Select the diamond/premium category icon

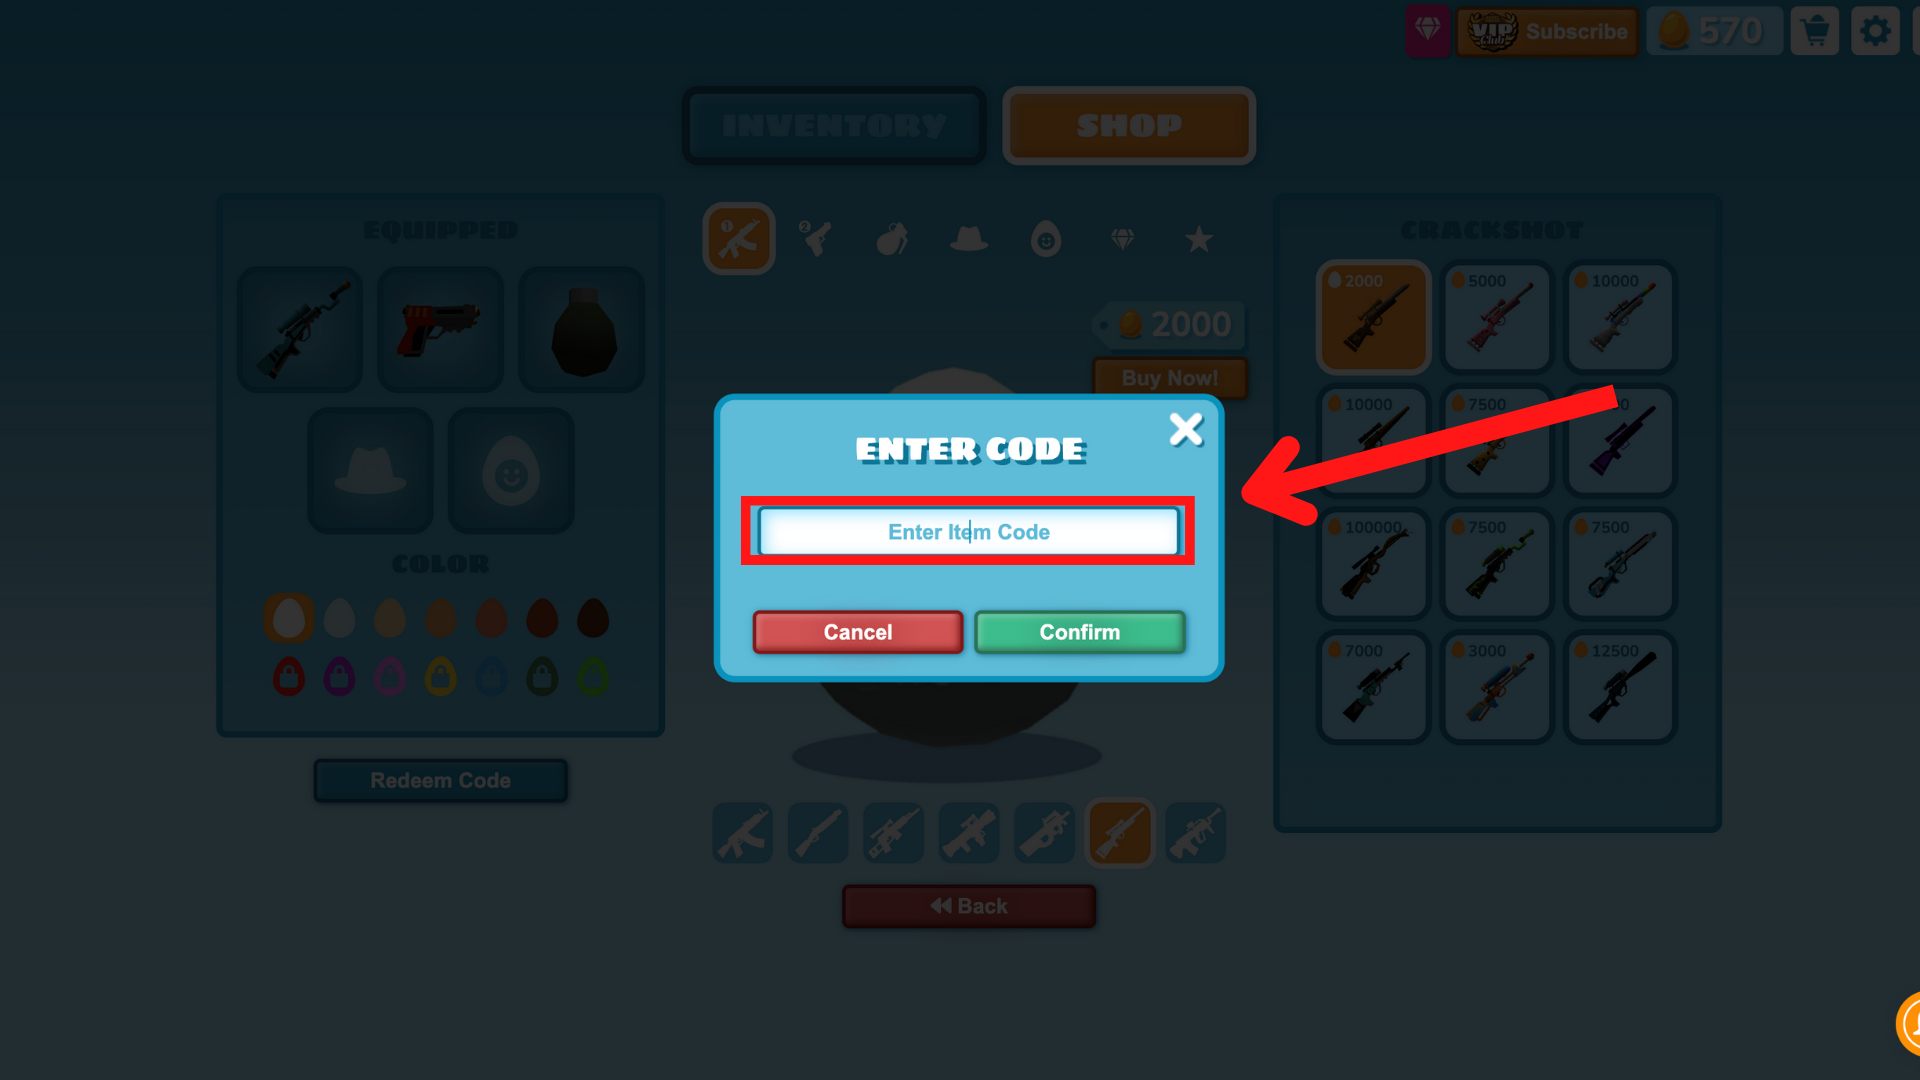(x=1124, y=237)
